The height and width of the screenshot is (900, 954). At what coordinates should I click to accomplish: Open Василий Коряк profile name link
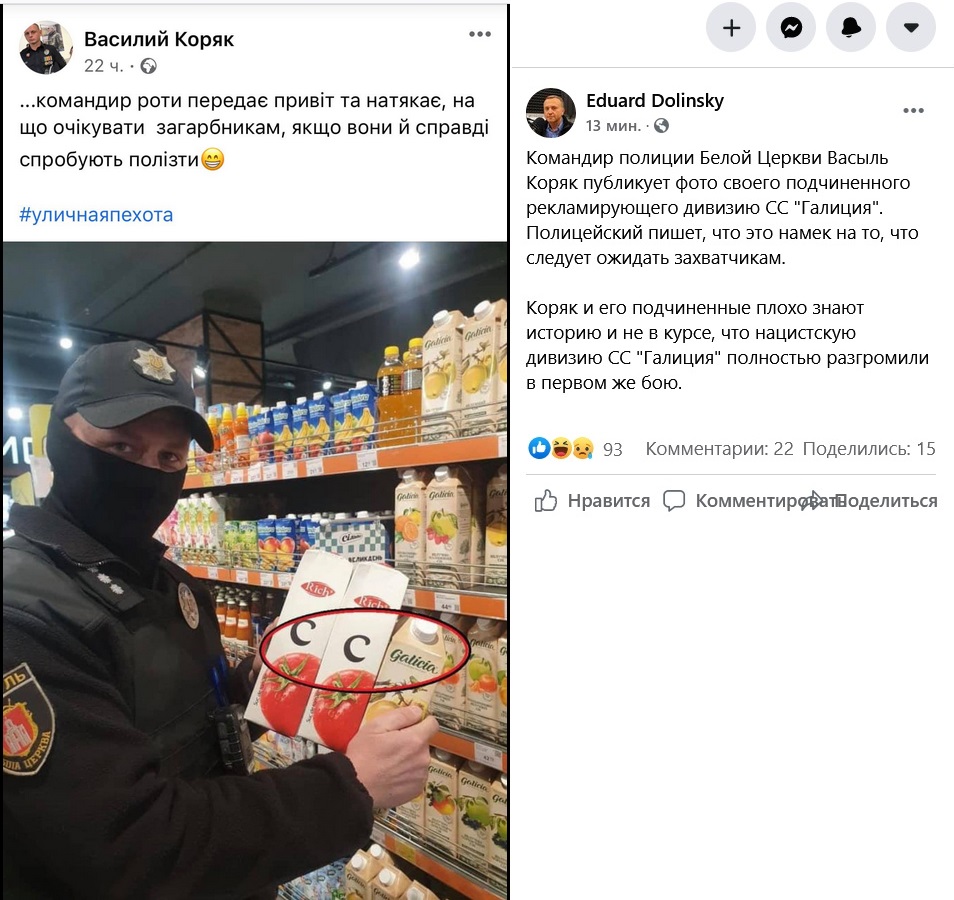159,39
